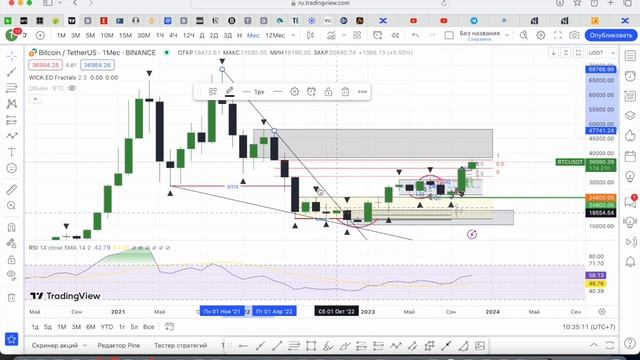Open the Редактор Pine tab
The image size is (640, 360).
(x=119, y=345)
